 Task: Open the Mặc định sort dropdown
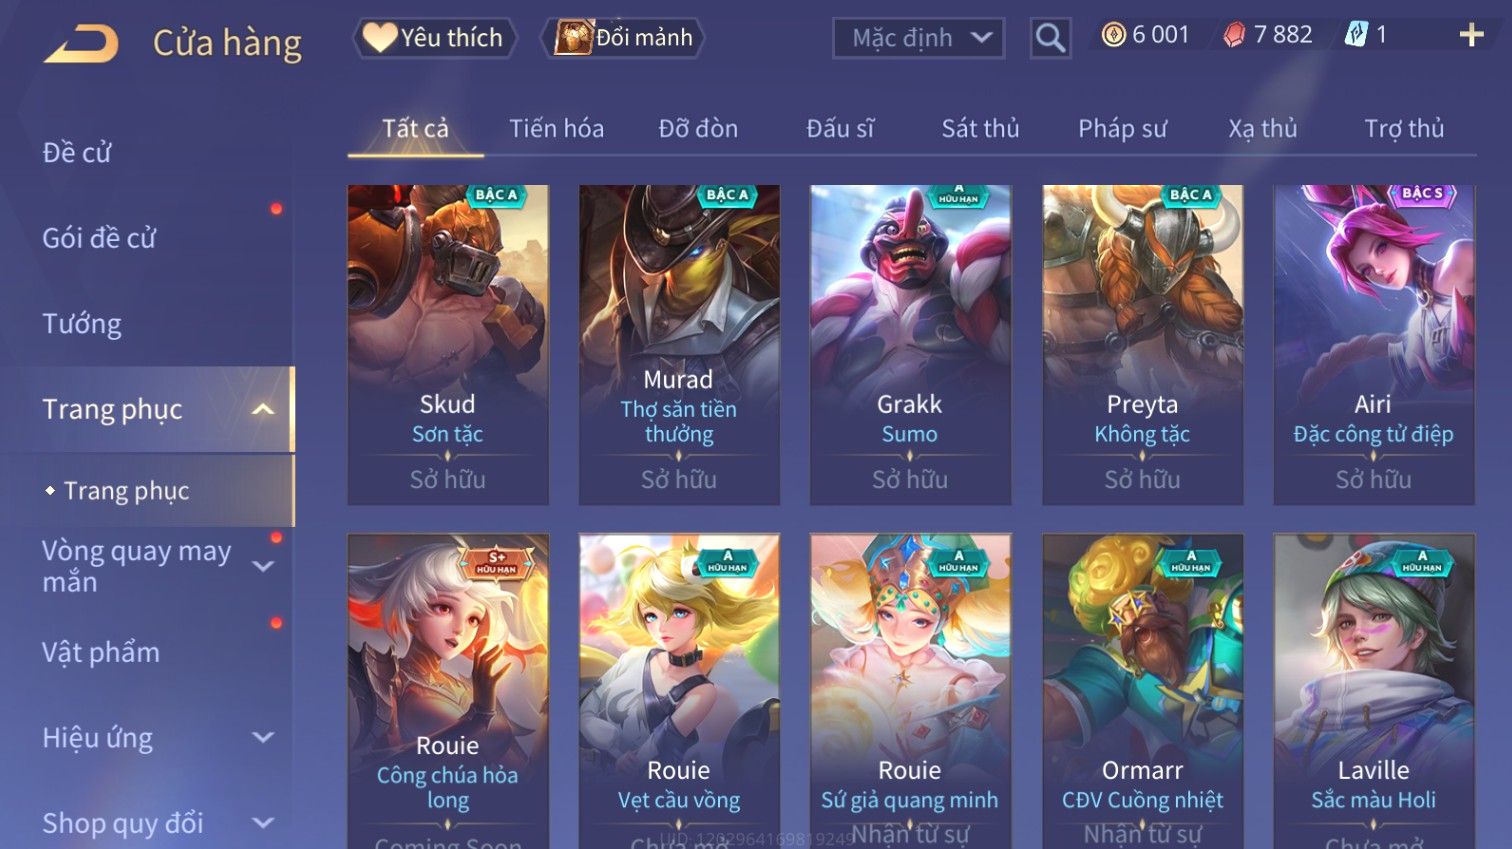(x=918, y=38)
